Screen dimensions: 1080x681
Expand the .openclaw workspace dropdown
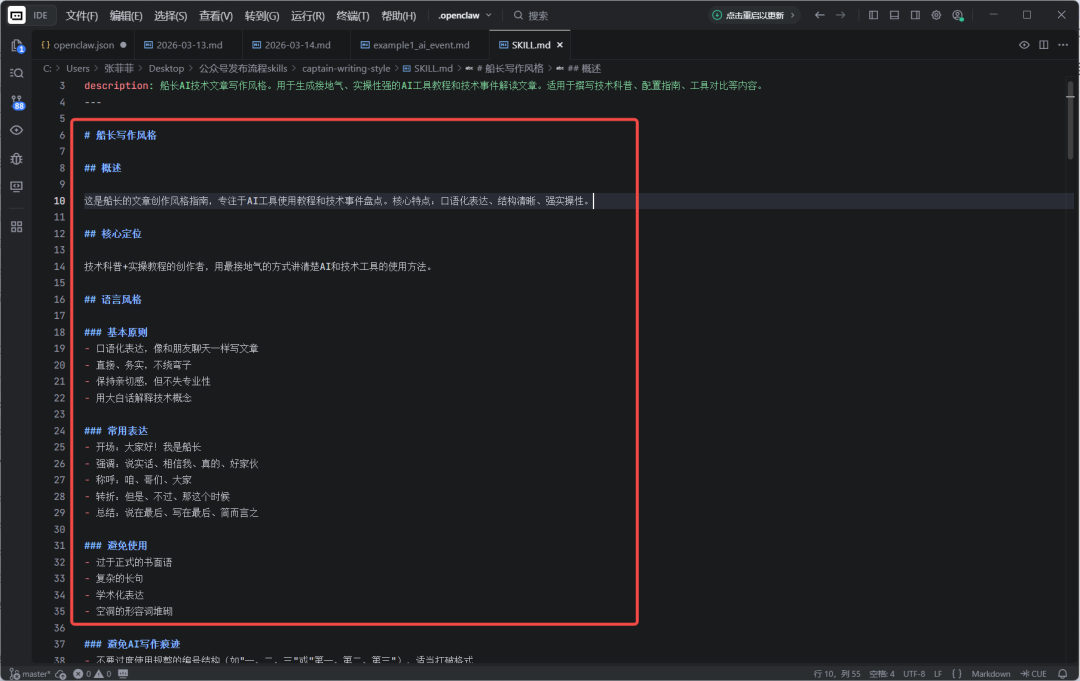click(x=465, y=15)
